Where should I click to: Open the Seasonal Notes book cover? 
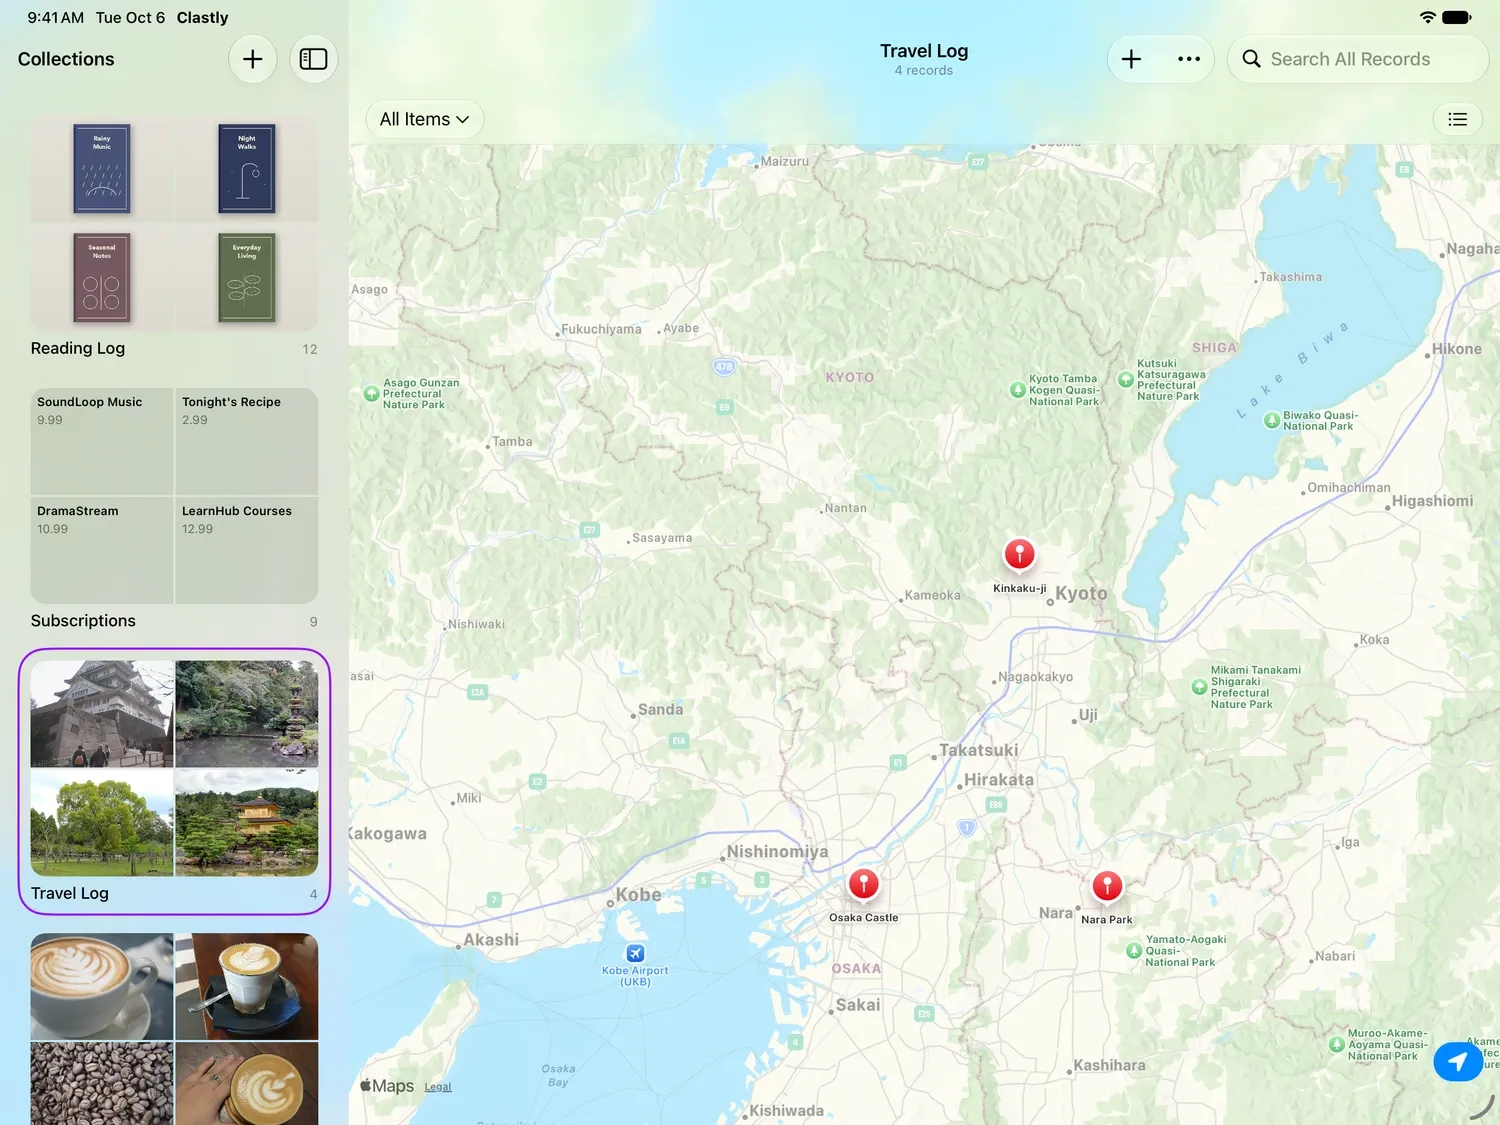(x=102, y=277)
